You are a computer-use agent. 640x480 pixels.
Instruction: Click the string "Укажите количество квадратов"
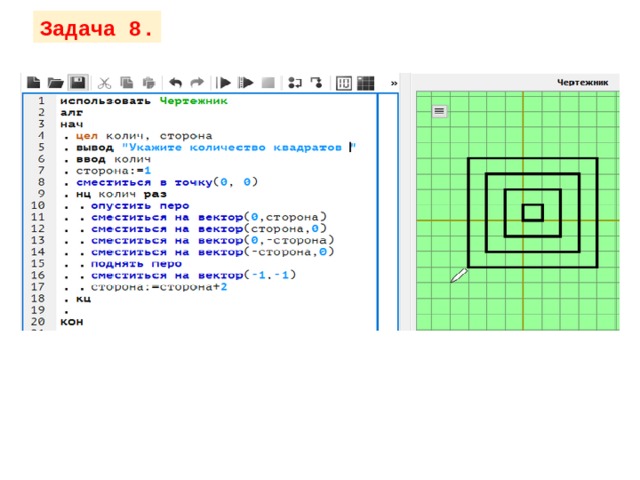coord(238,147)
